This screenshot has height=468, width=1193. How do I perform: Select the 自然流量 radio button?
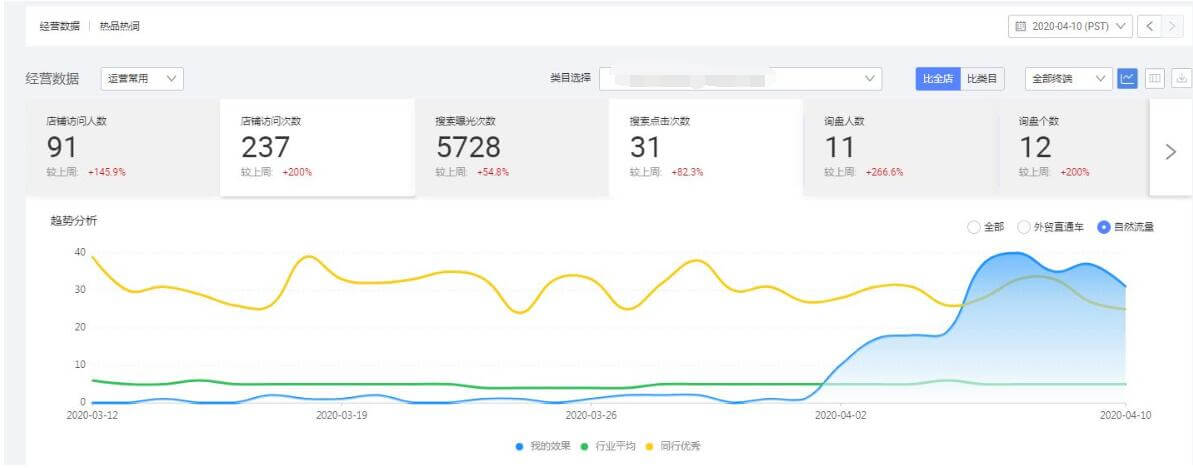1104,227
